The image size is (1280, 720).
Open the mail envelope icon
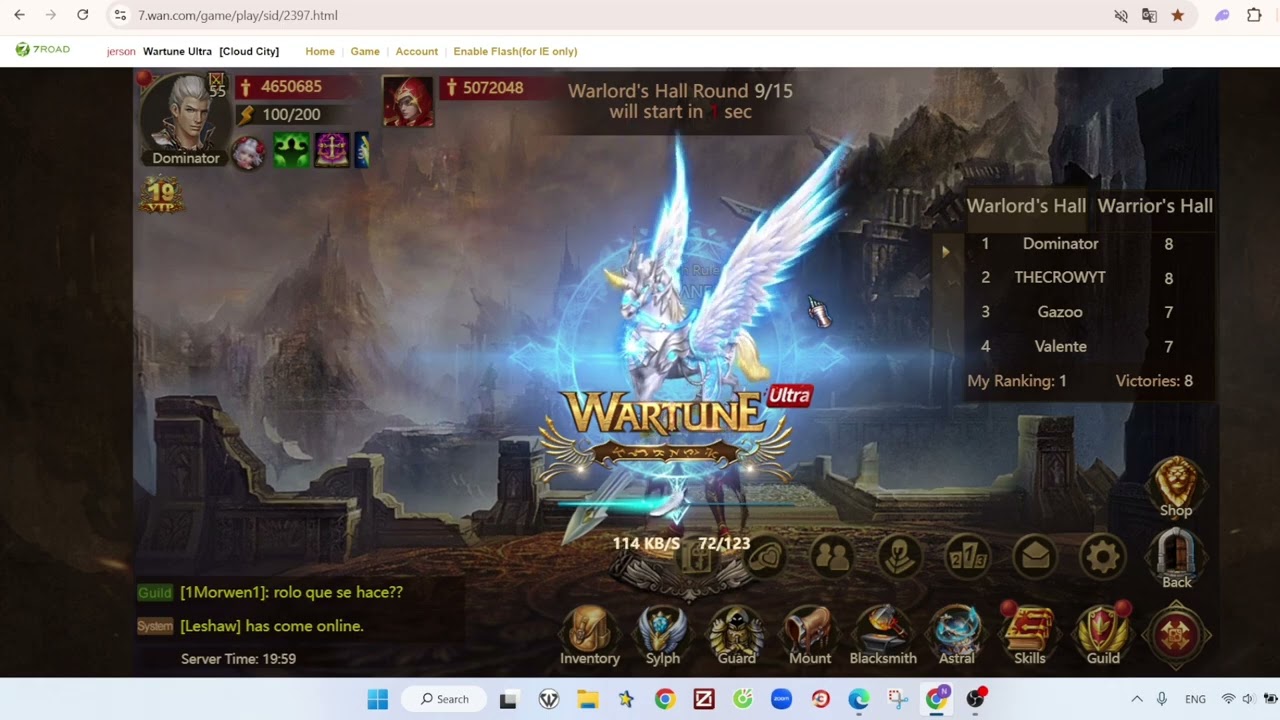coord(1035,556)
